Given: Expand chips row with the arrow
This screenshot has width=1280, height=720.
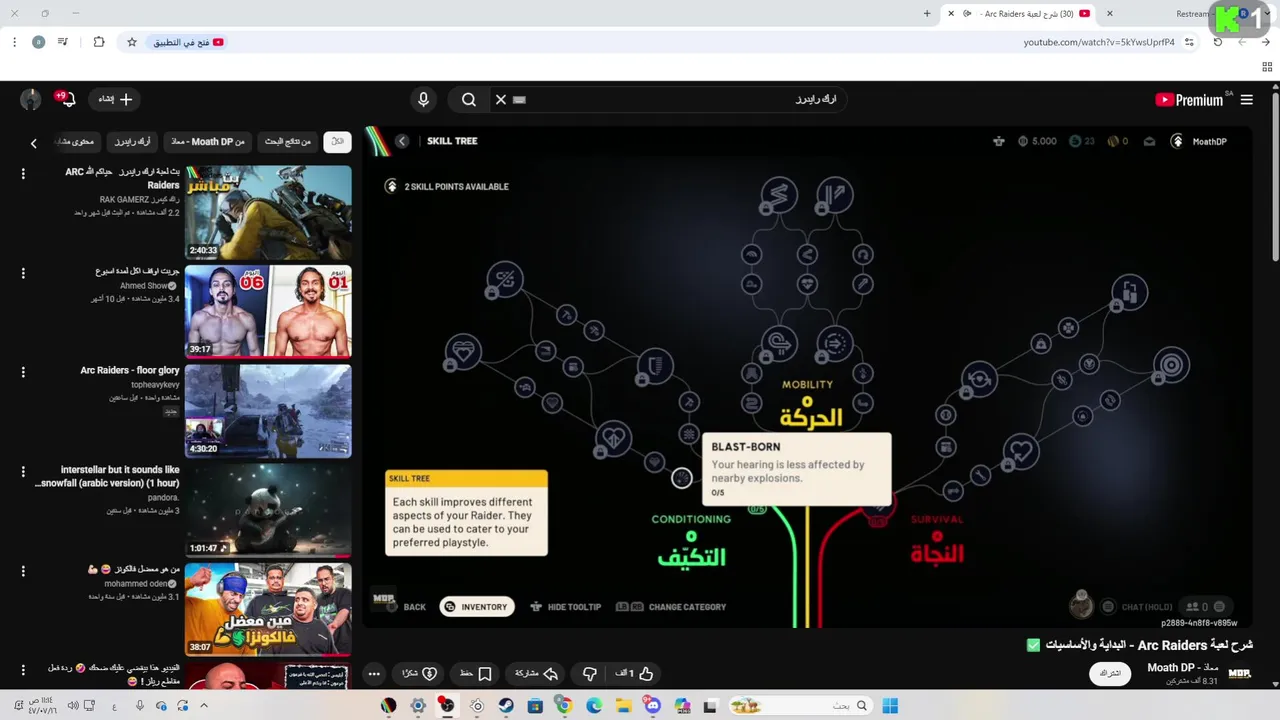Looking at the screenshot, I should pos(33,143).
